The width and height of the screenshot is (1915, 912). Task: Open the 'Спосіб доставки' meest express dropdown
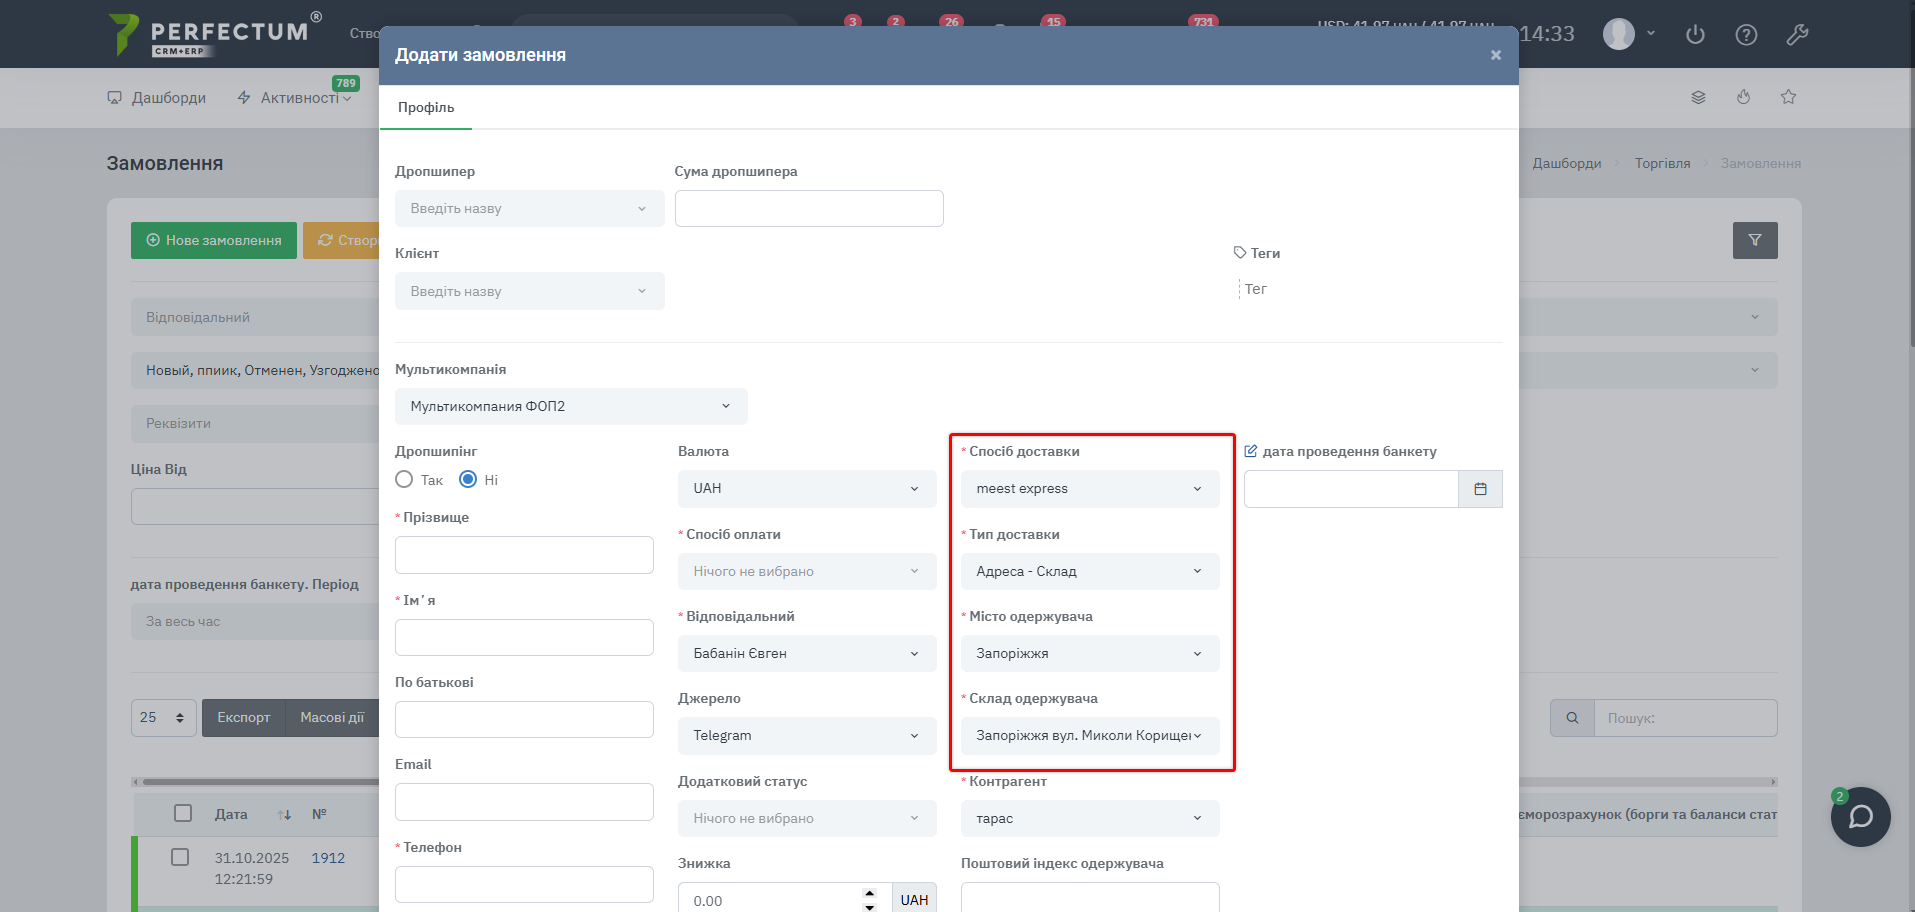pos(1089,489)
